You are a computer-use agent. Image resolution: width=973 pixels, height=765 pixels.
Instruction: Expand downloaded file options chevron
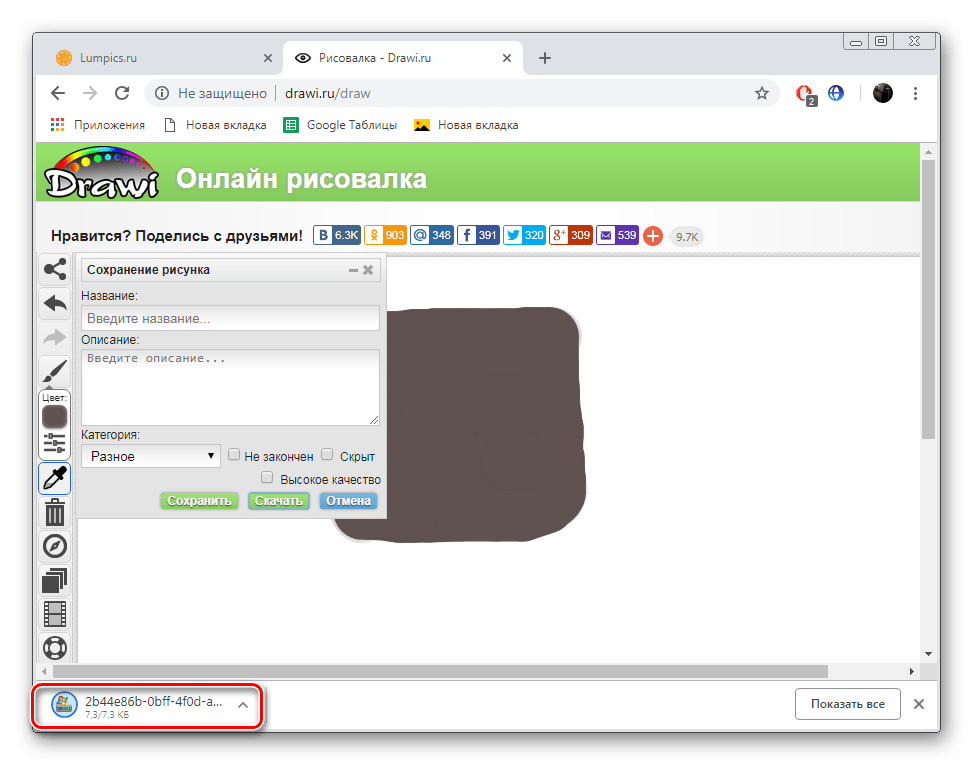tap(242, 705)
